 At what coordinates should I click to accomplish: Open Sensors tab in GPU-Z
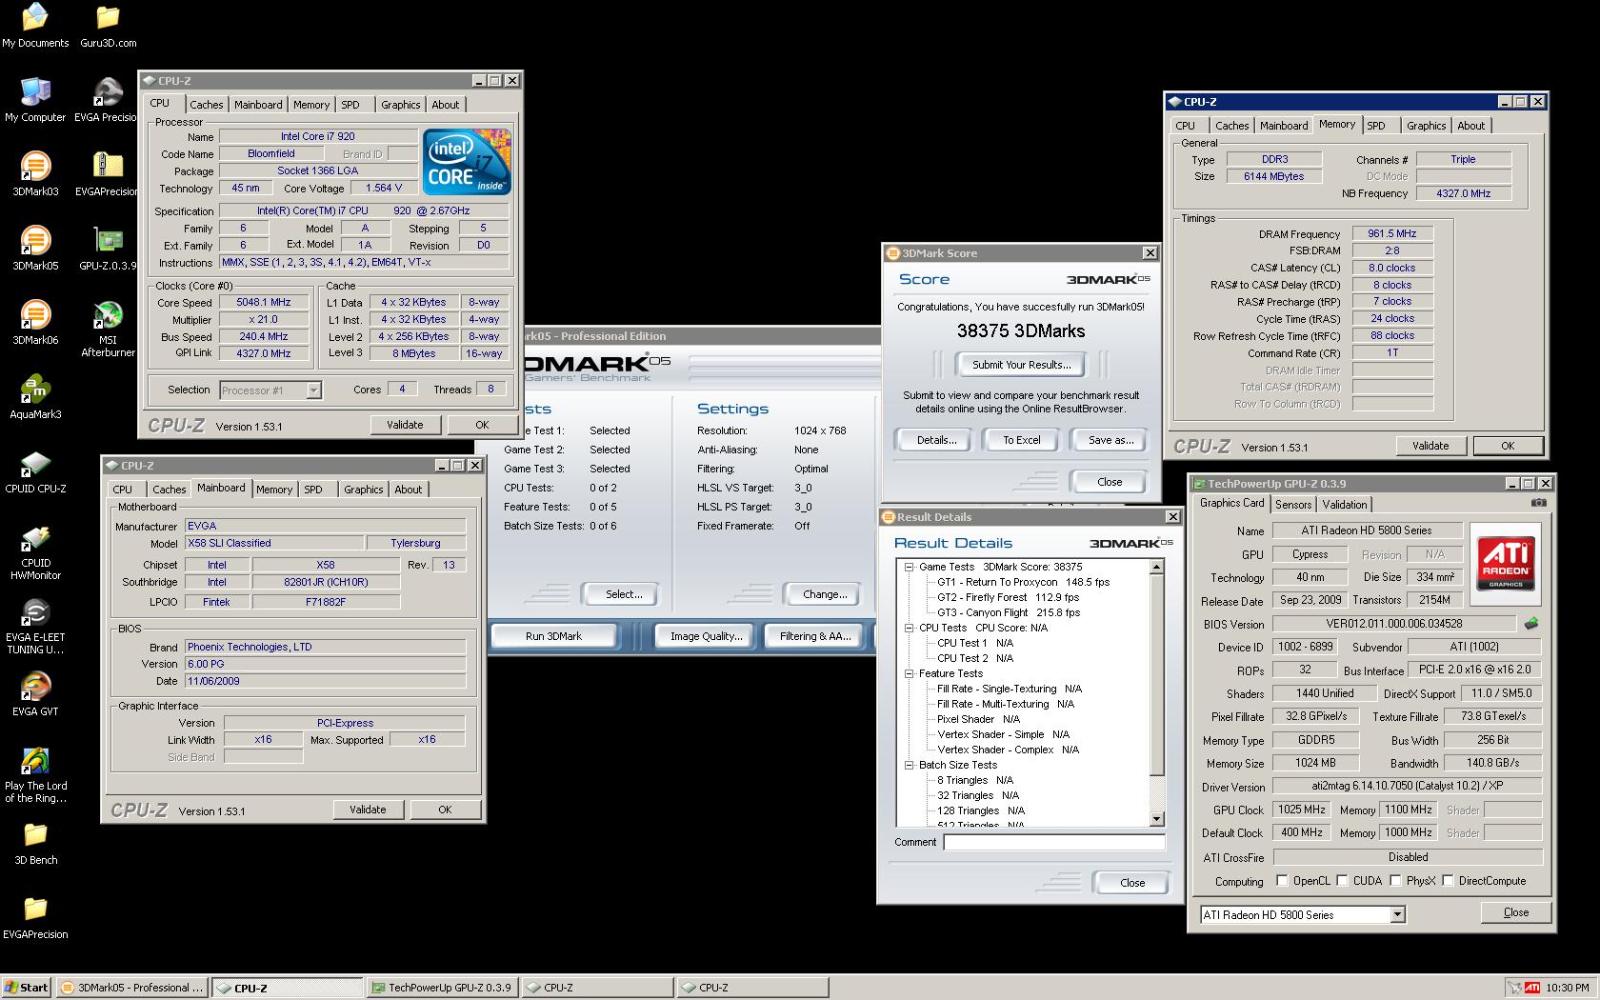coord(1293,505)
